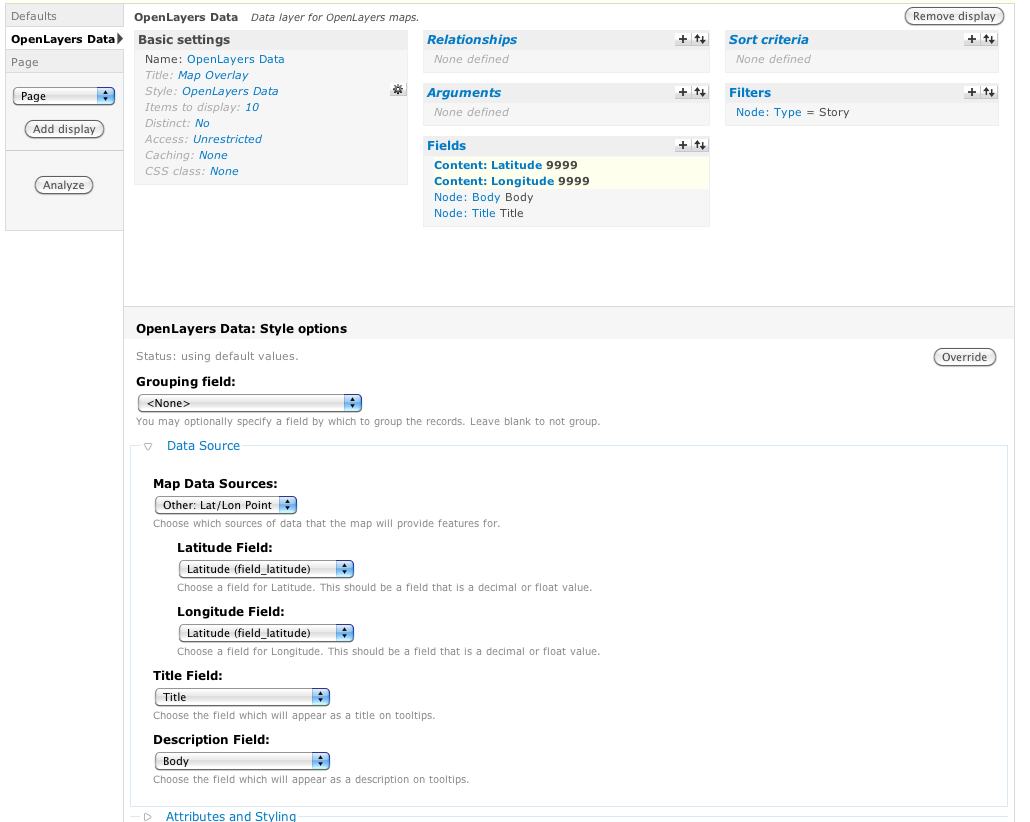
Task: Open the Node: Body field
Action: pyautogui.click(x=467, y=197)
